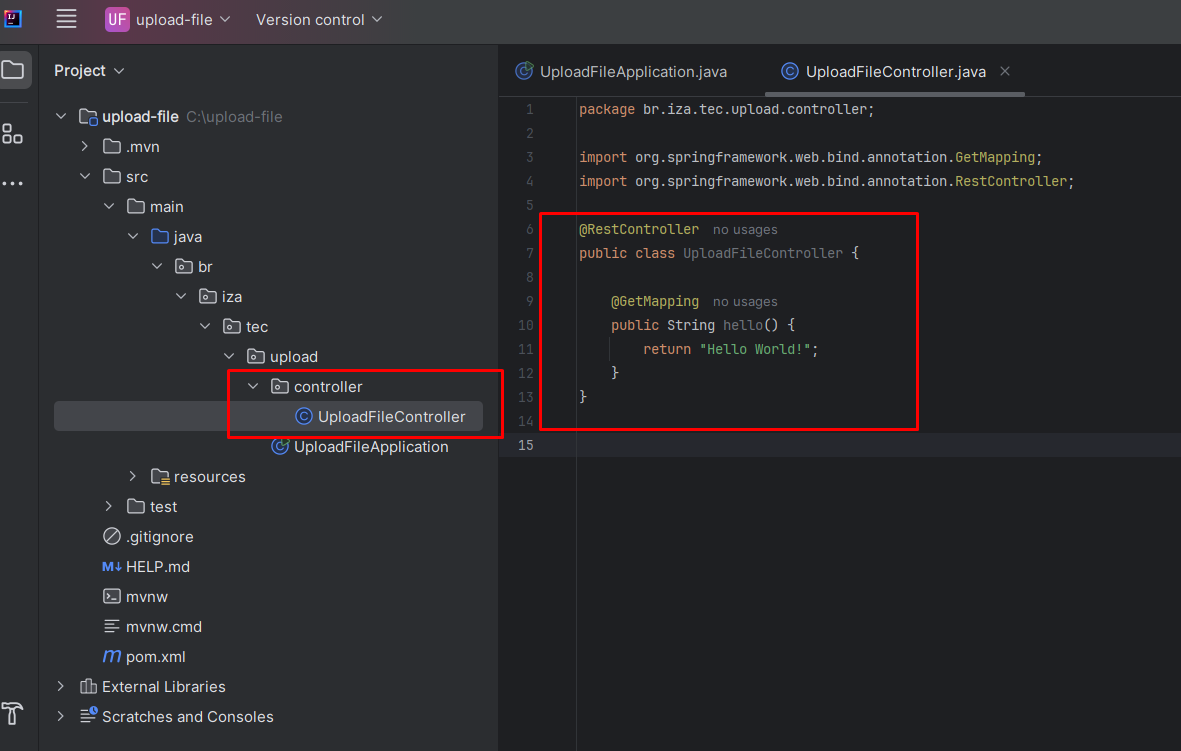Viewport: 1181px width, 751px height.
Task: Collapse the main folder
Action: [x=109, y=206]
